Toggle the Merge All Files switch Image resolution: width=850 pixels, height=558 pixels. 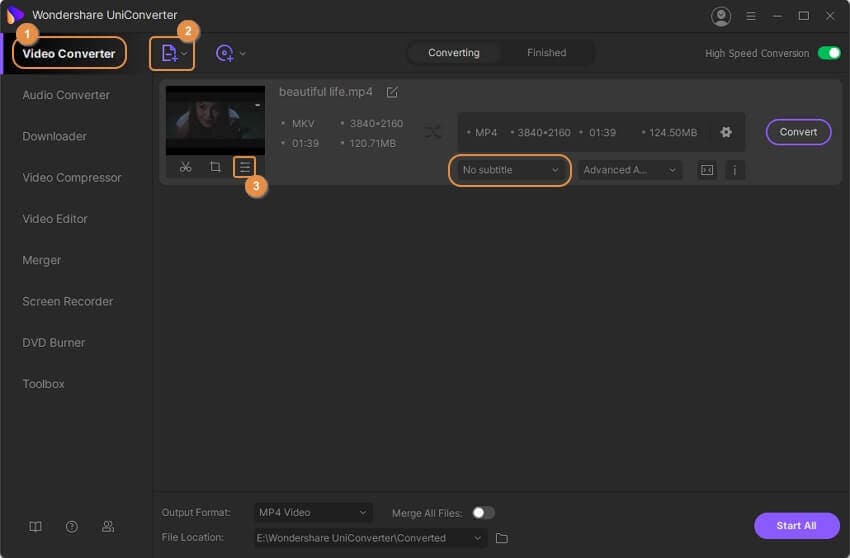click(483, 512)
